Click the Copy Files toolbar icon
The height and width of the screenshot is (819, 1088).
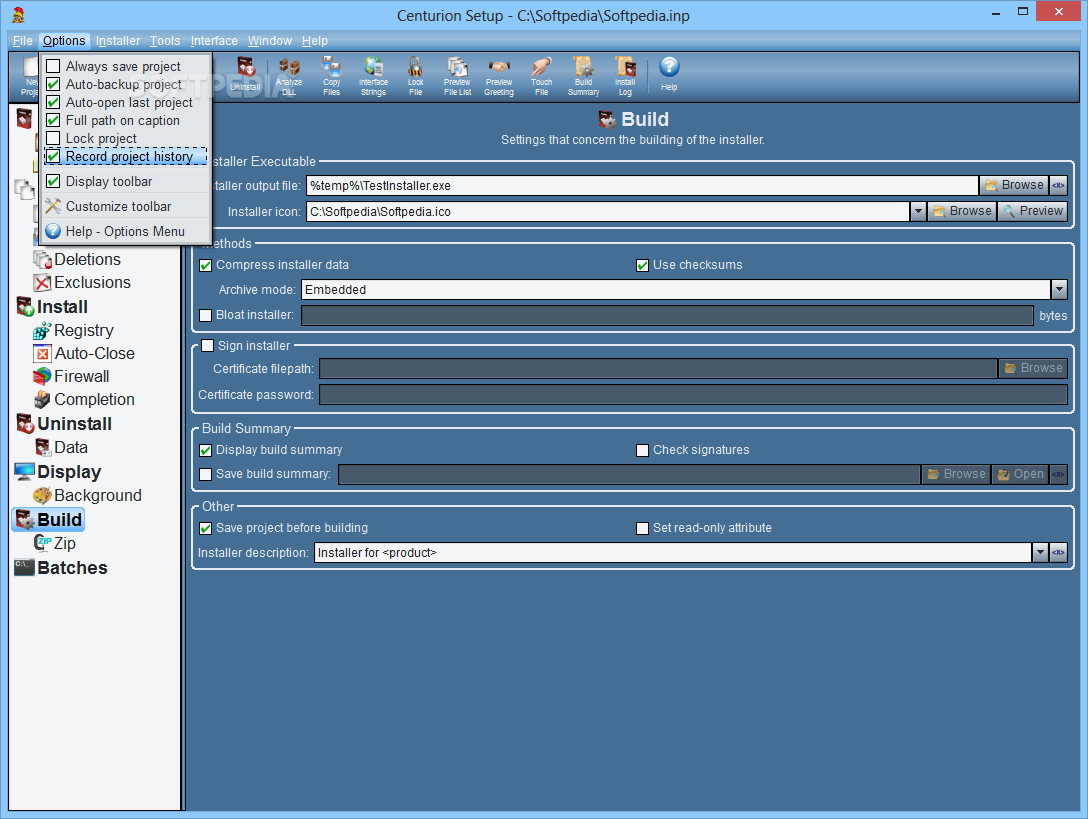tap(332, 76)
